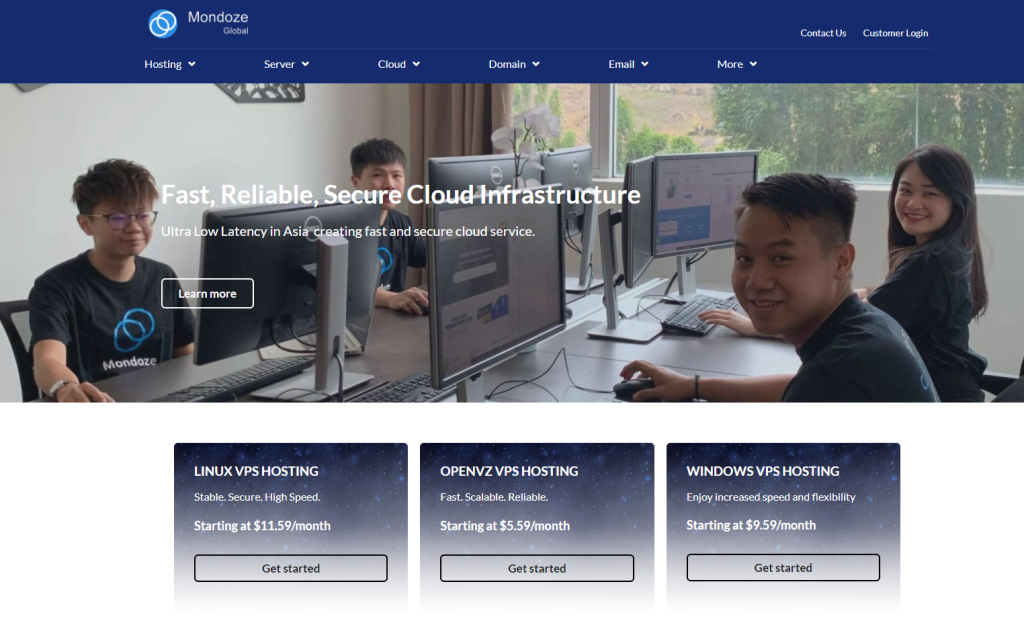Open the Domain menu

514,64
